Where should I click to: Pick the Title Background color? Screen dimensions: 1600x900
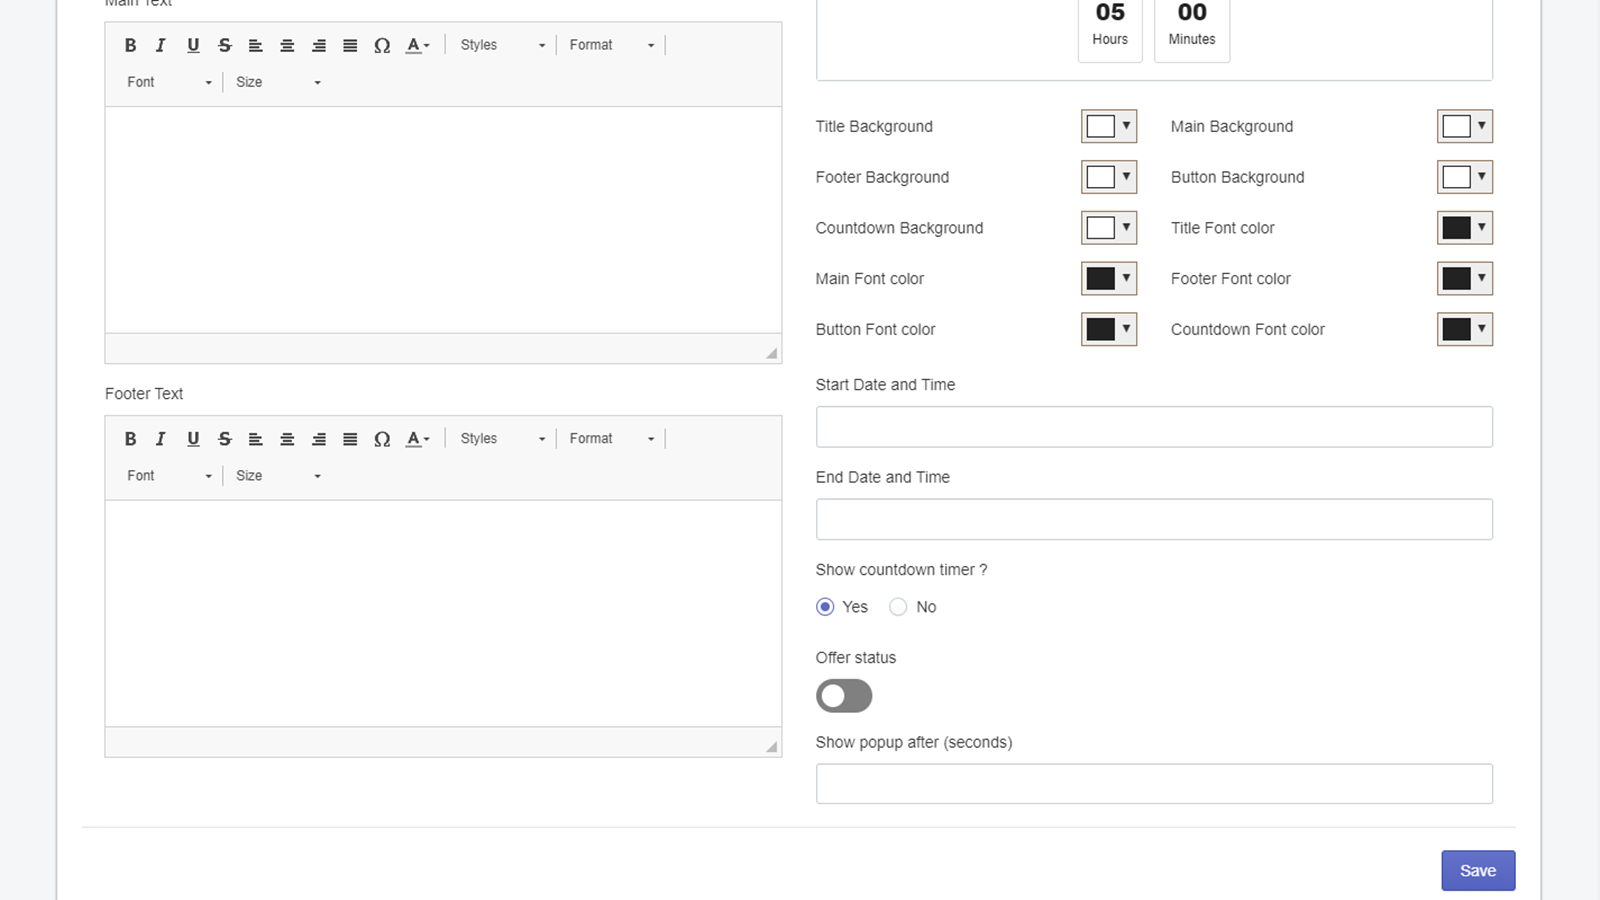pos(1108,126)
